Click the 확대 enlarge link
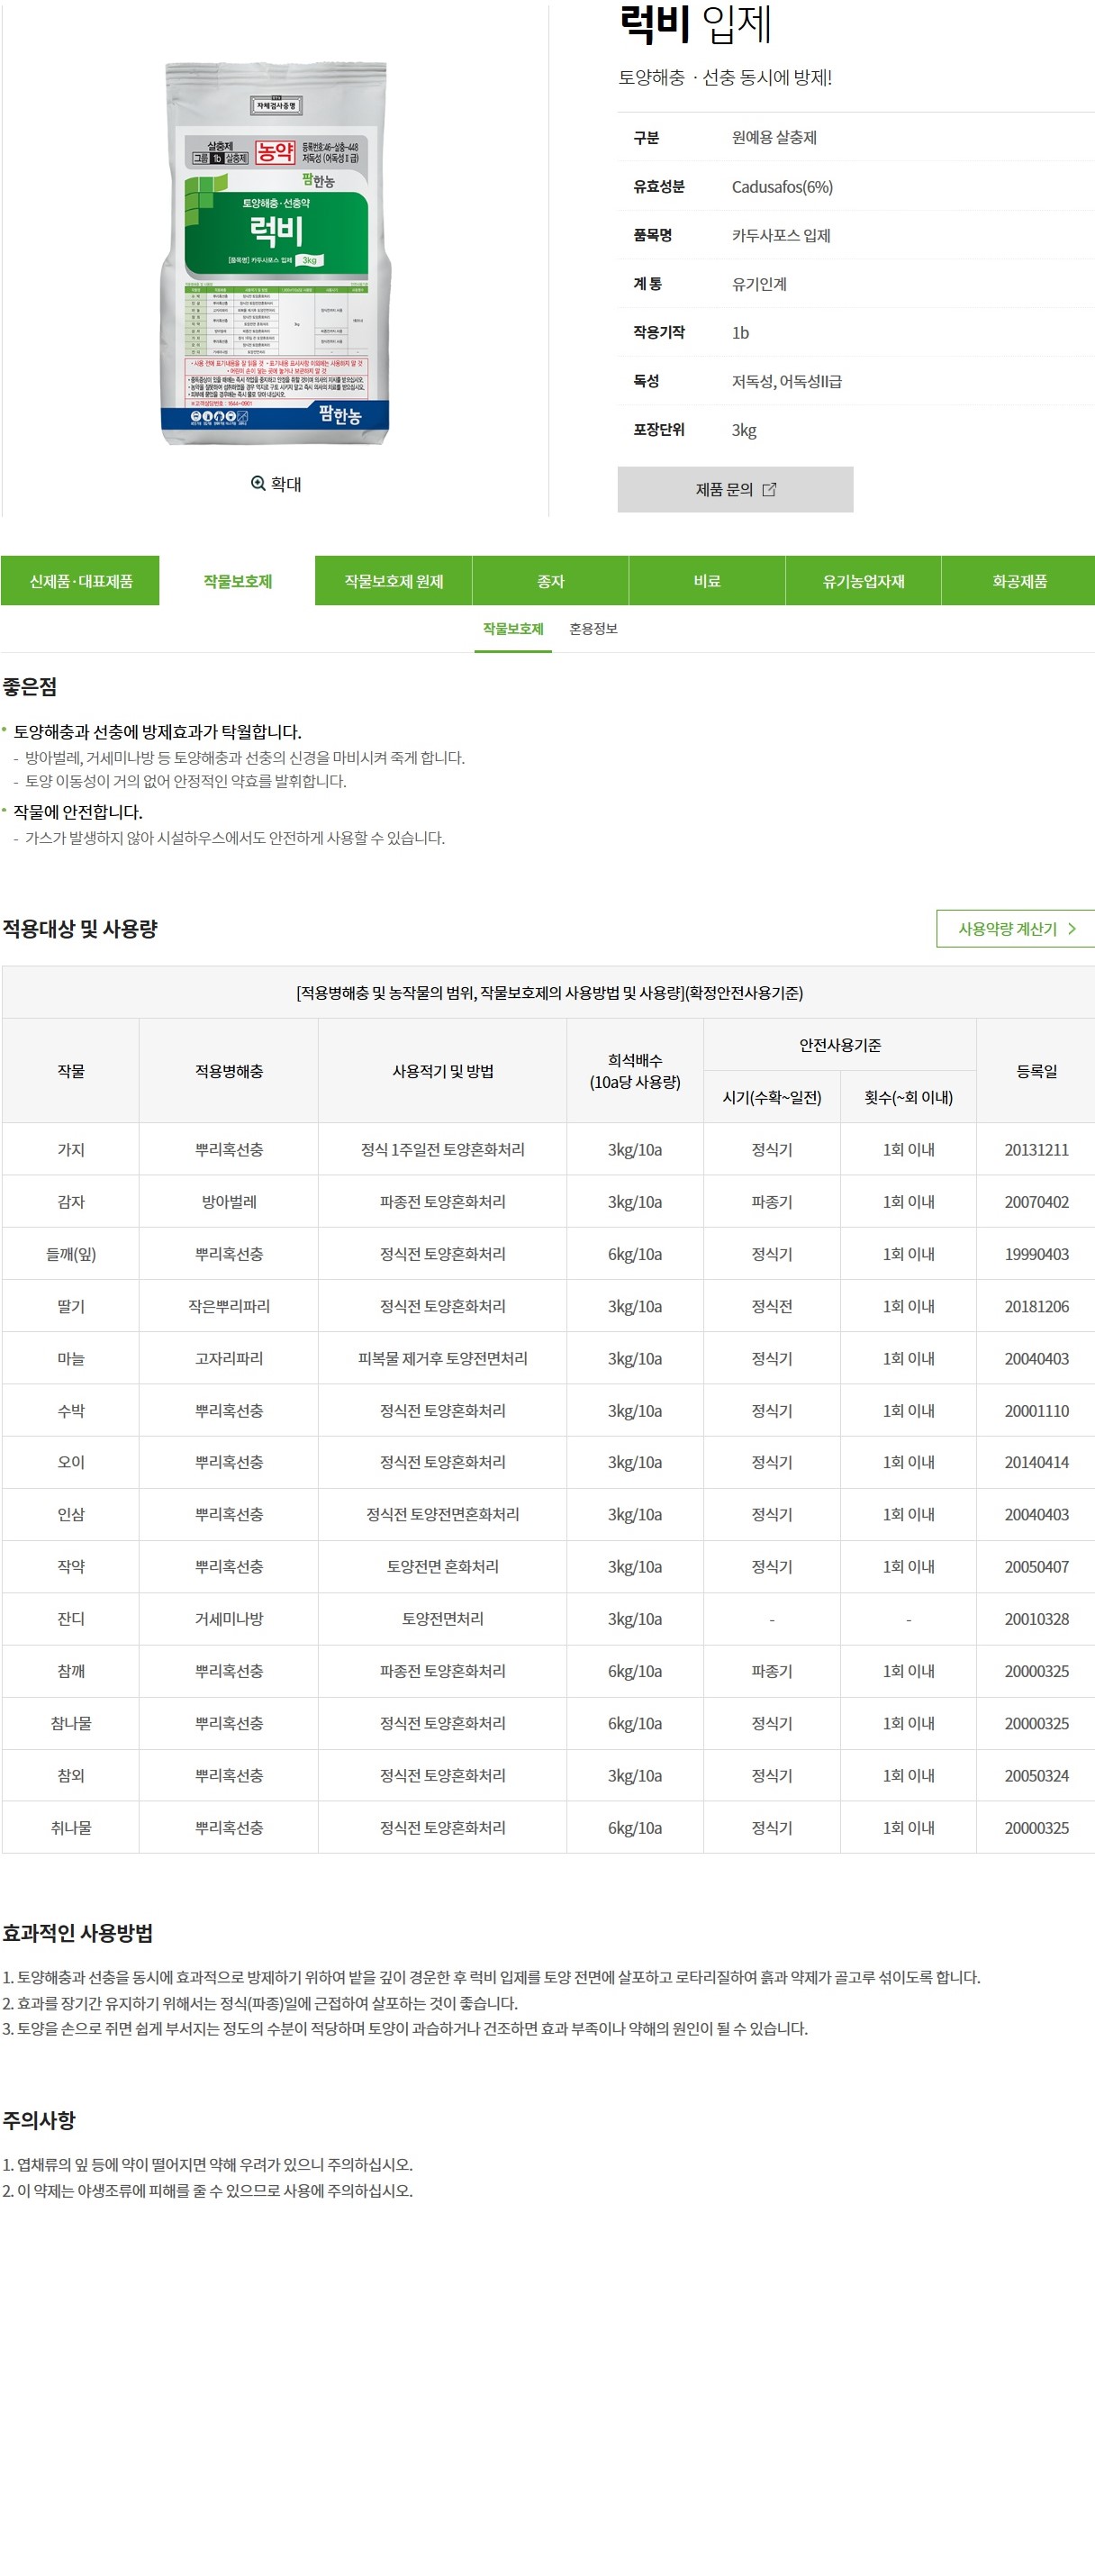 (x=275, y=484)
